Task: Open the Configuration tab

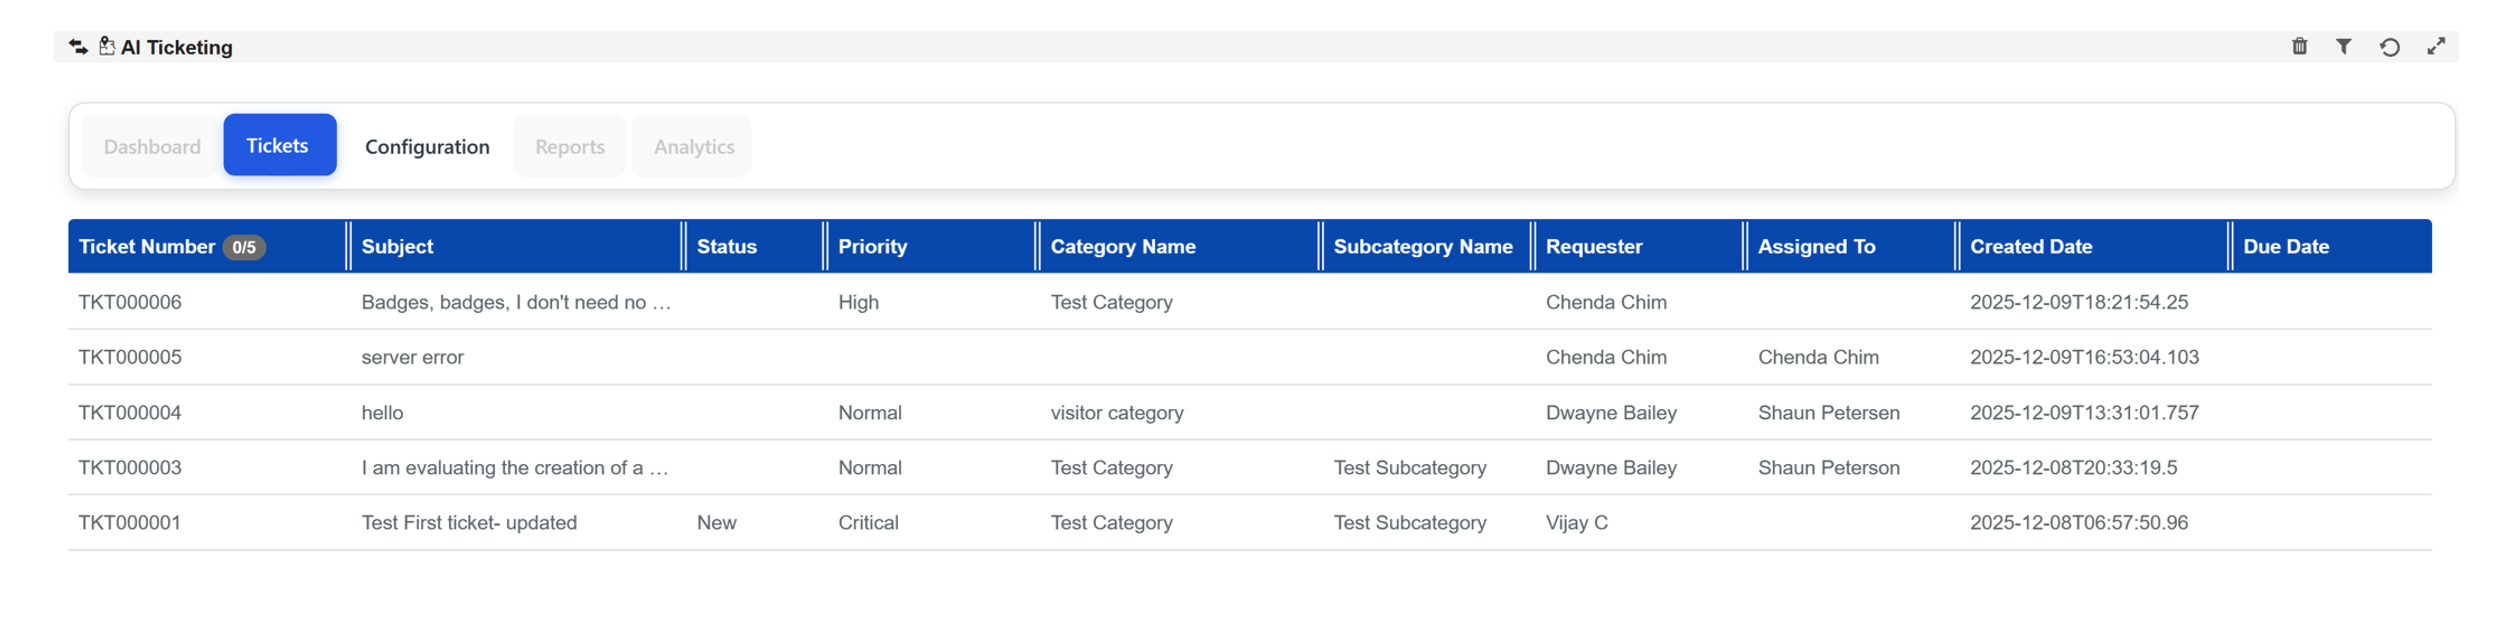Action: (x=427, y=147)
